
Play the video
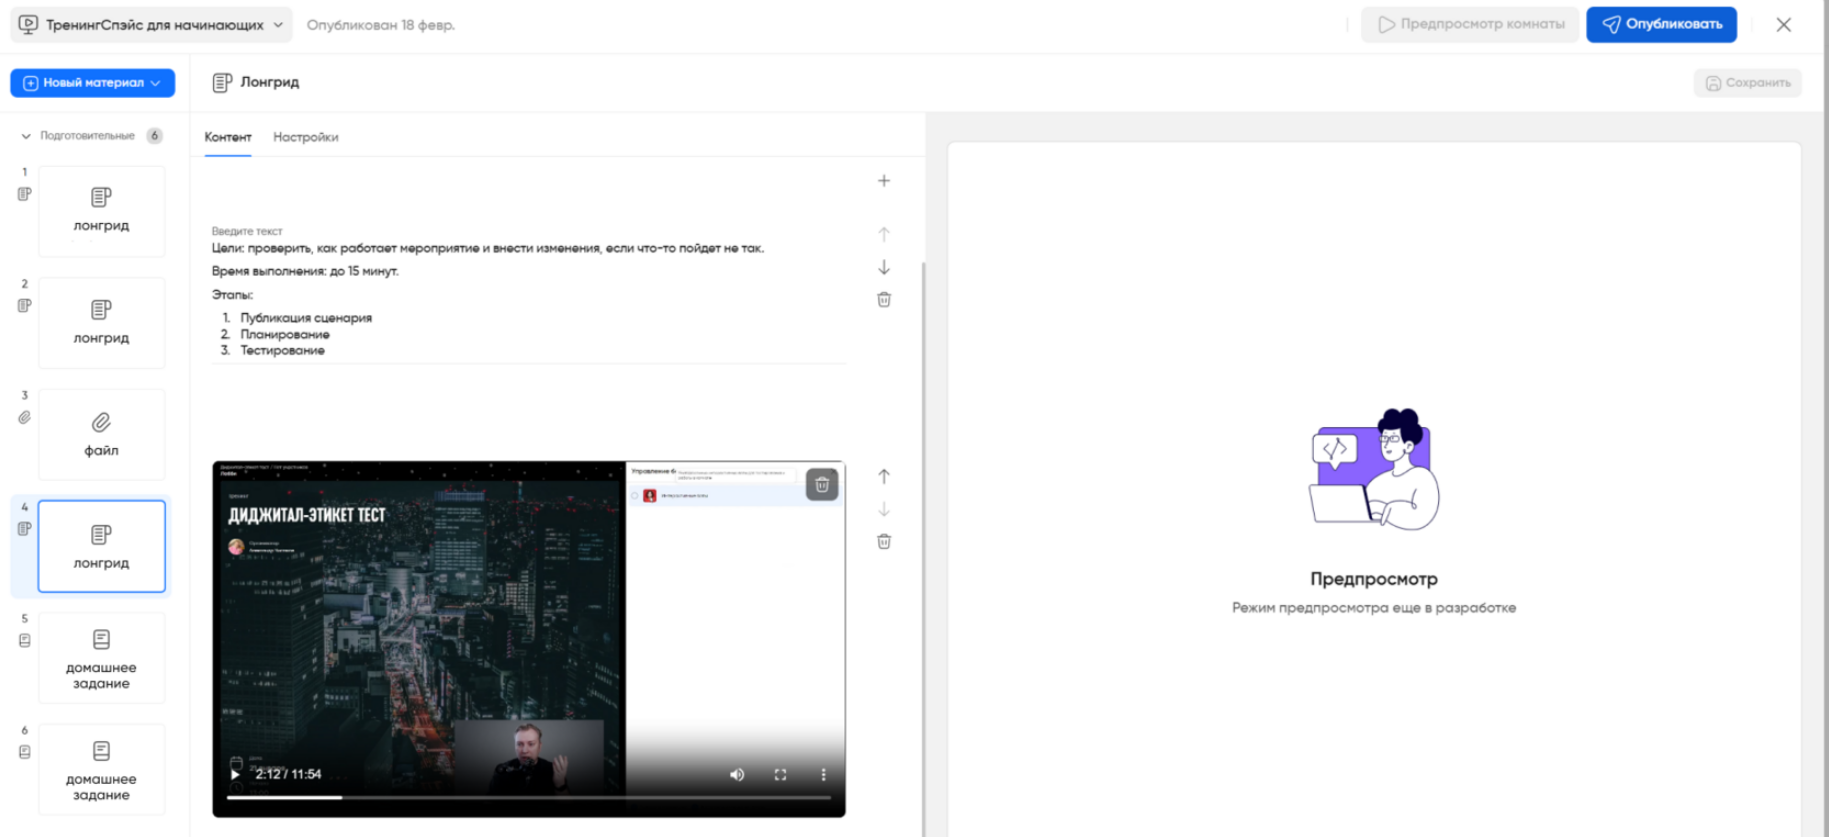click(x=235, y=775)
